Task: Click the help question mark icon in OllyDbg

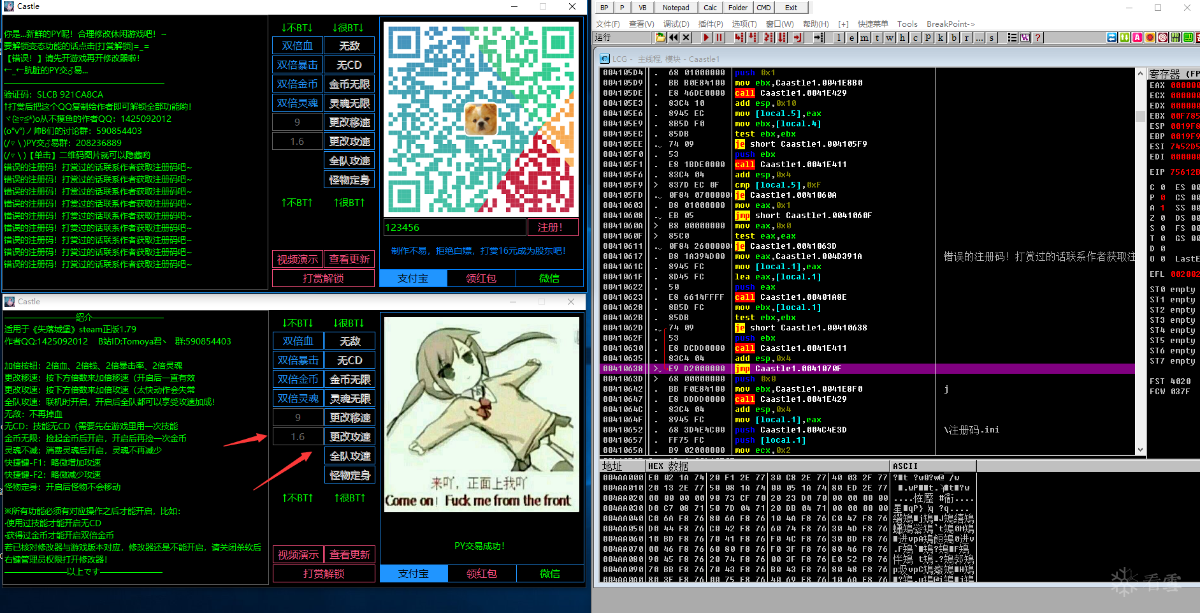Action: [1037, 37]
